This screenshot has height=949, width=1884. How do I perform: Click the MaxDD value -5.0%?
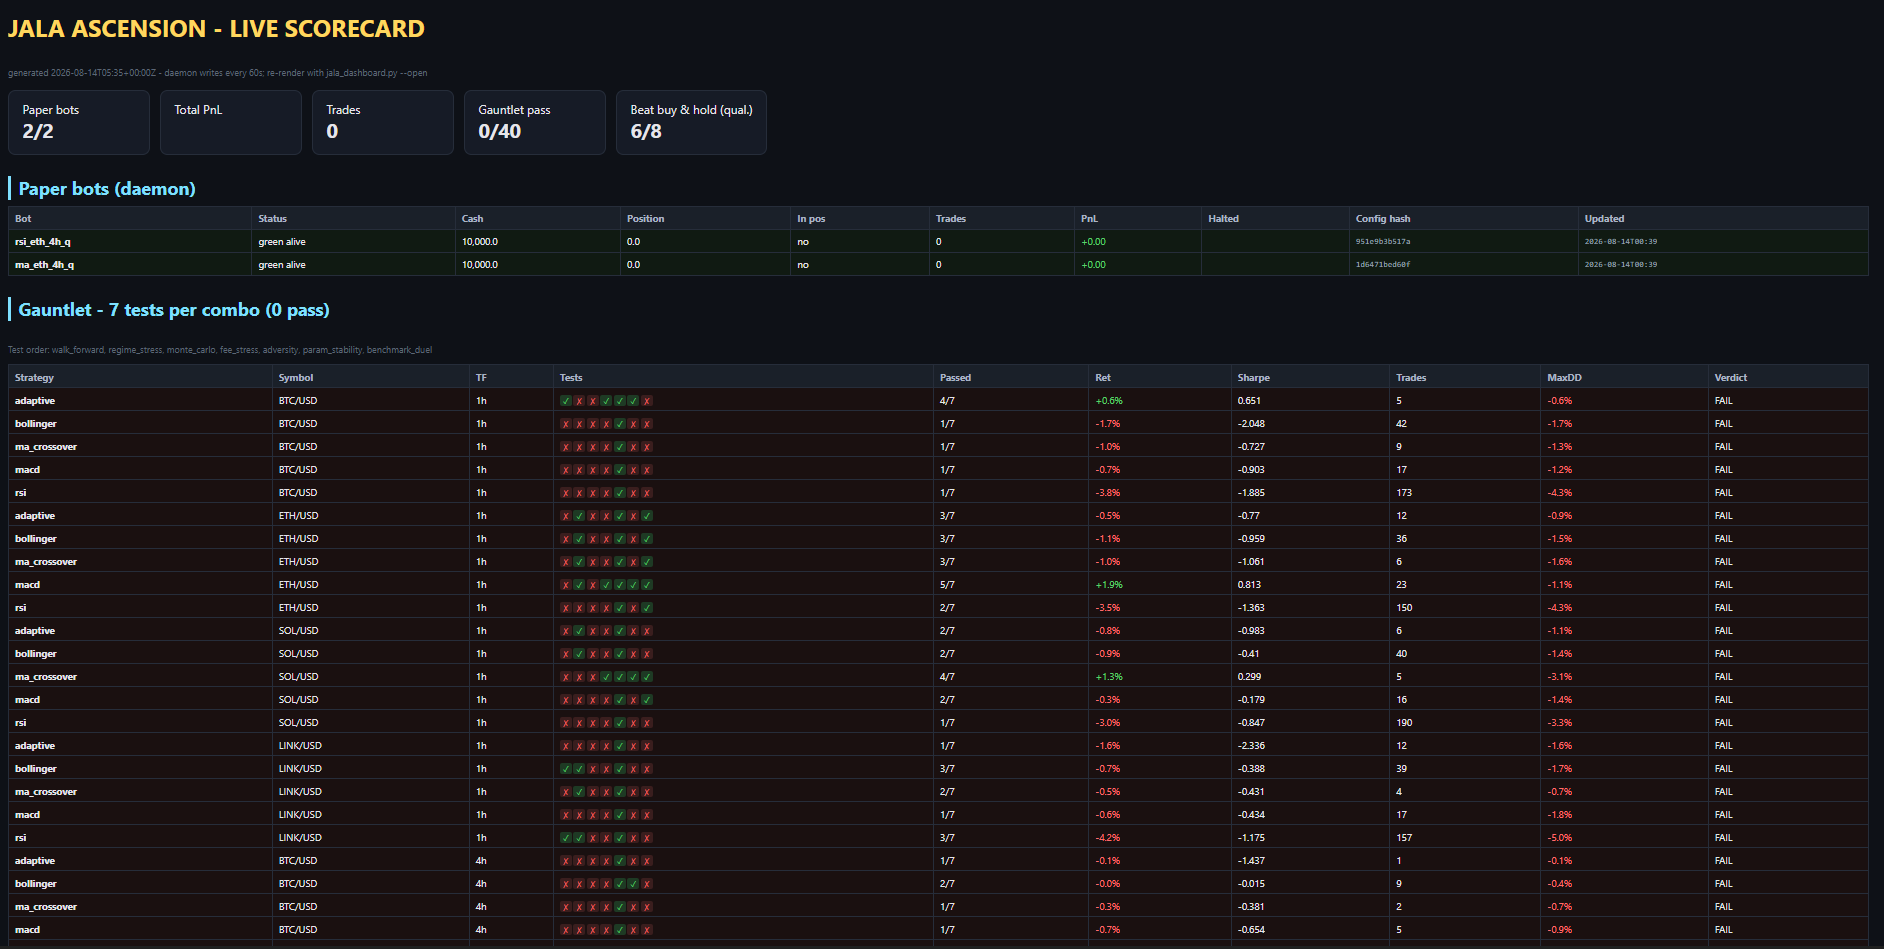tap(1560, 837)
